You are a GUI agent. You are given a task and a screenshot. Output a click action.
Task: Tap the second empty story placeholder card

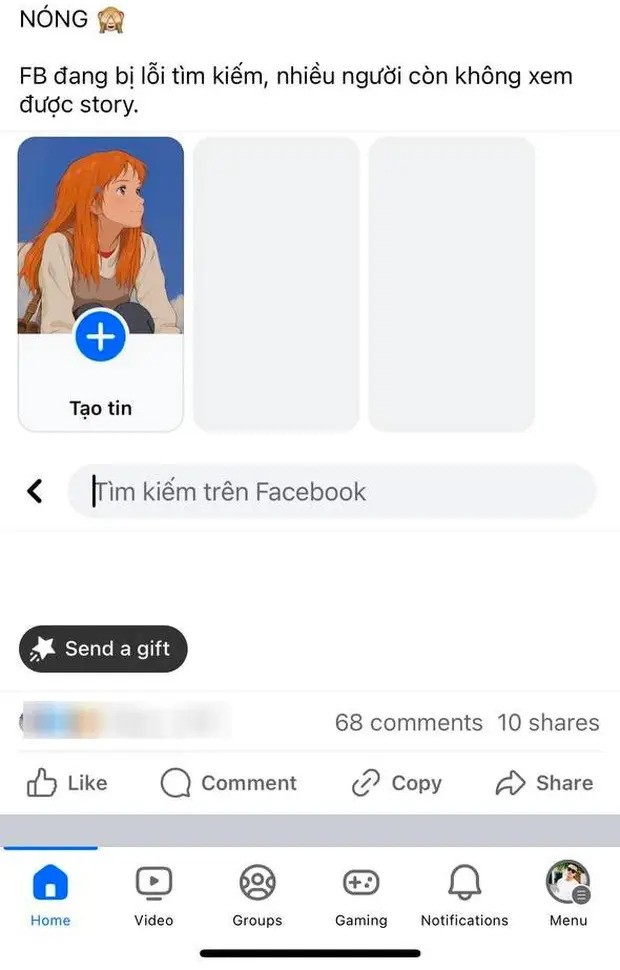coord(451,284)
